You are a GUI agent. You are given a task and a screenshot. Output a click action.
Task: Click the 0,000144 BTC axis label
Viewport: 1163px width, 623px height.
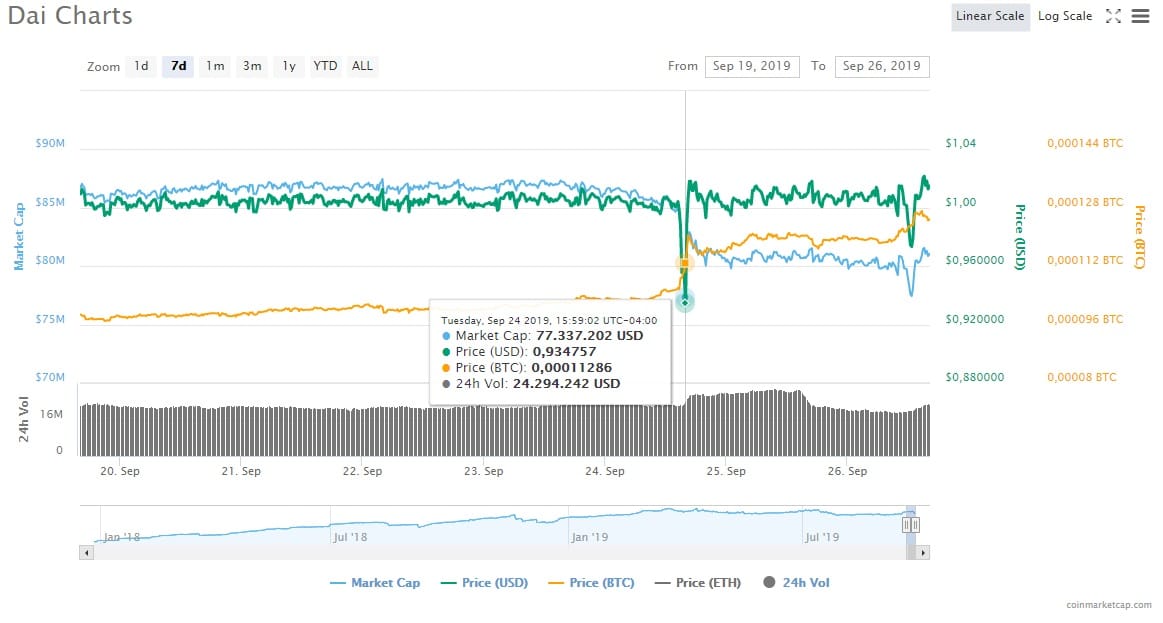1085,143
